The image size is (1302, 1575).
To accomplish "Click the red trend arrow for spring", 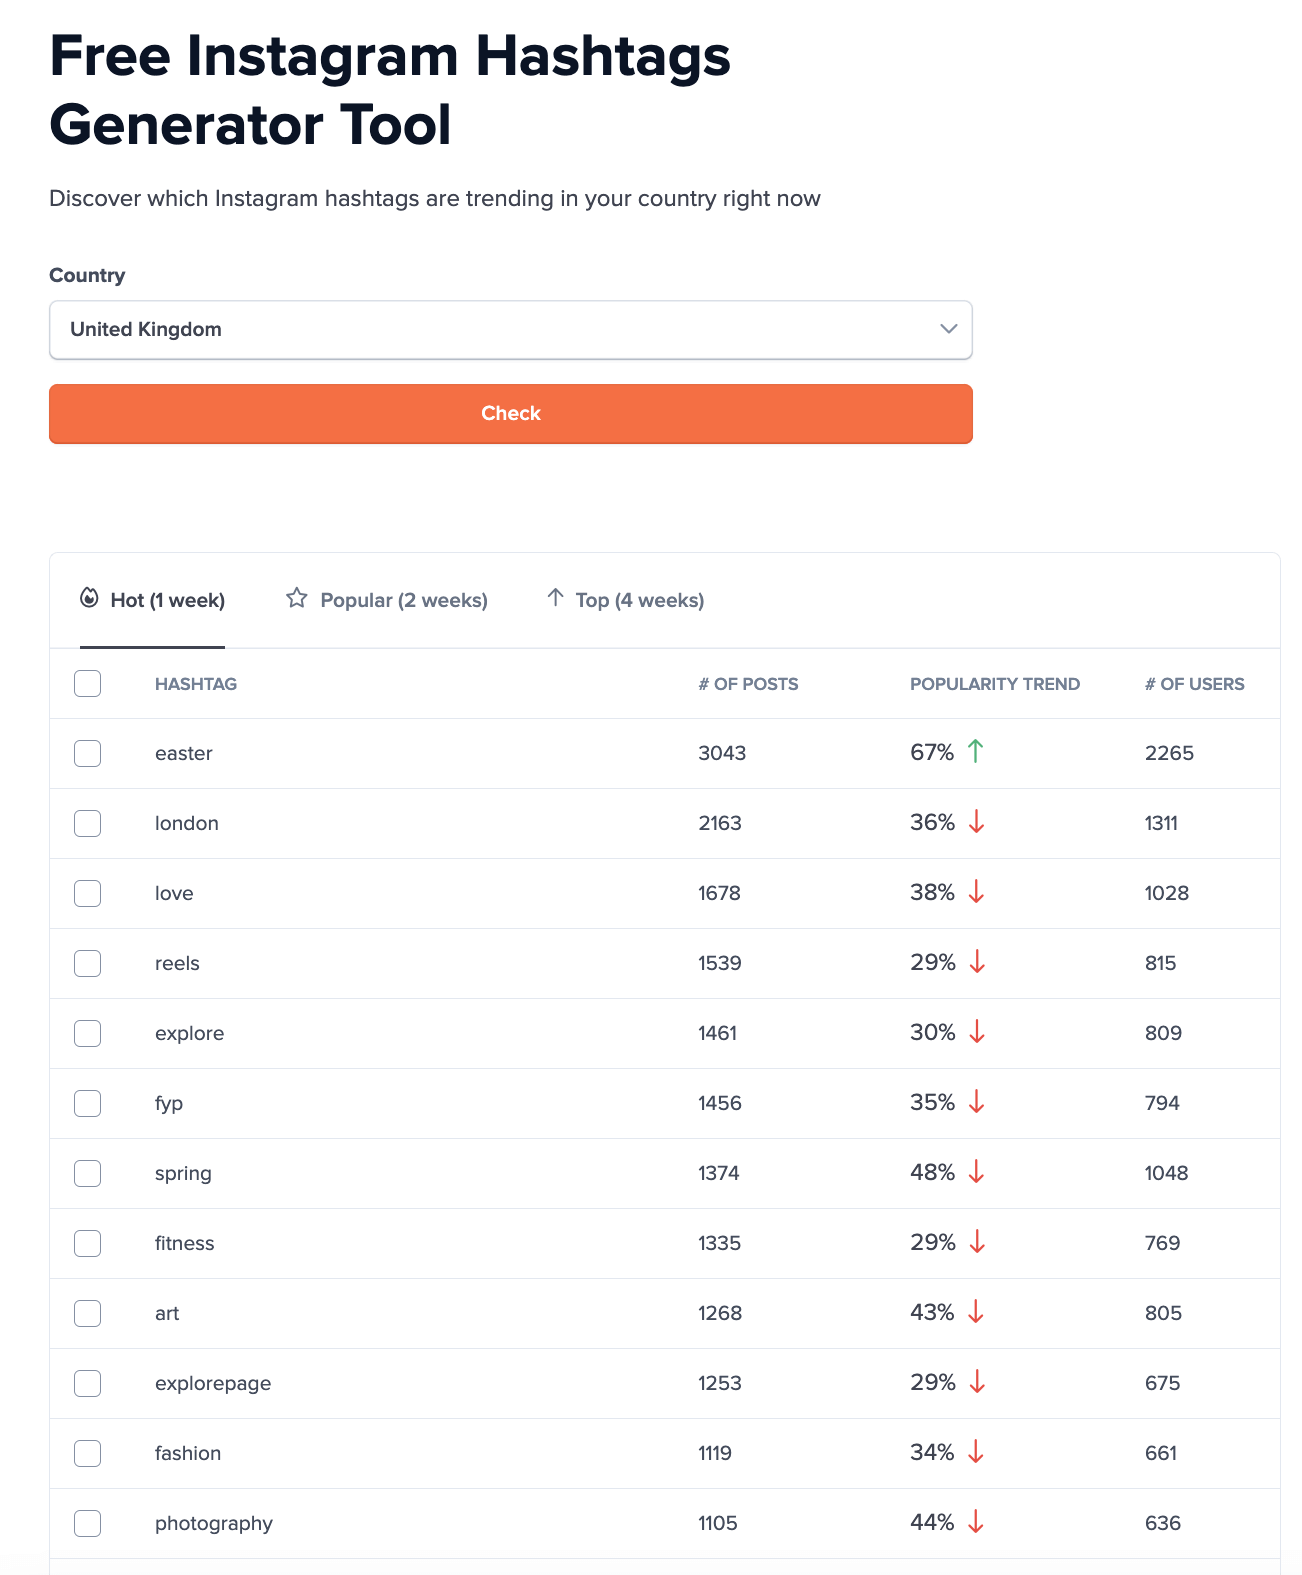I will [x=977, y=1172].
